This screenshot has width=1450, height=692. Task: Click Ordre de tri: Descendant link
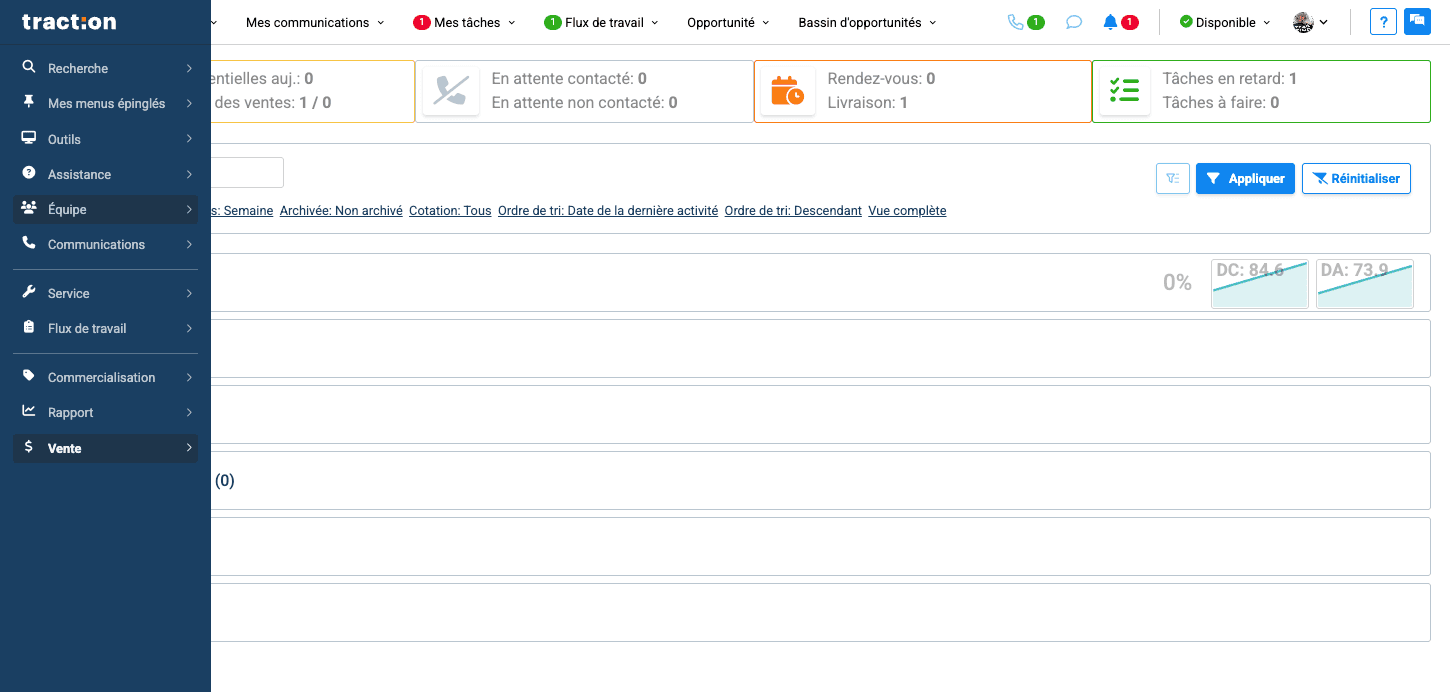point(793,211)
